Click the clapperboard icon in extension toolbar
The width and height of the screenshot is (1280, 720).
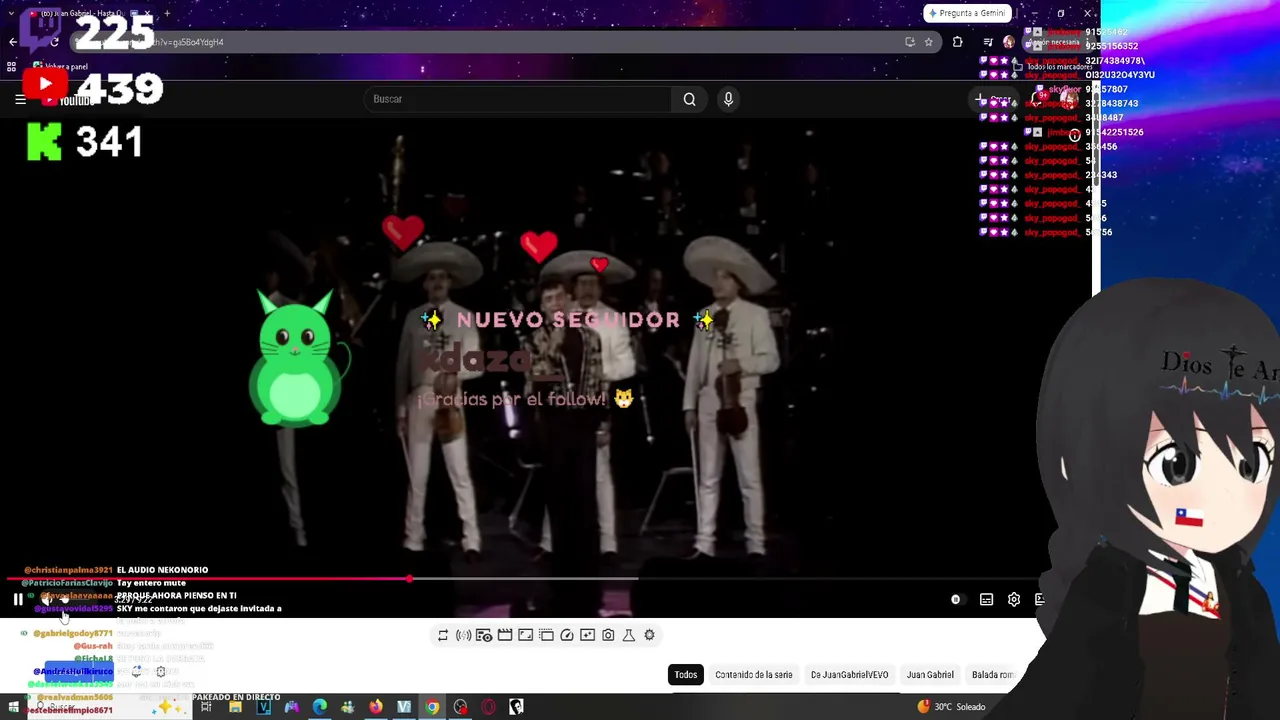coord(505,635)
